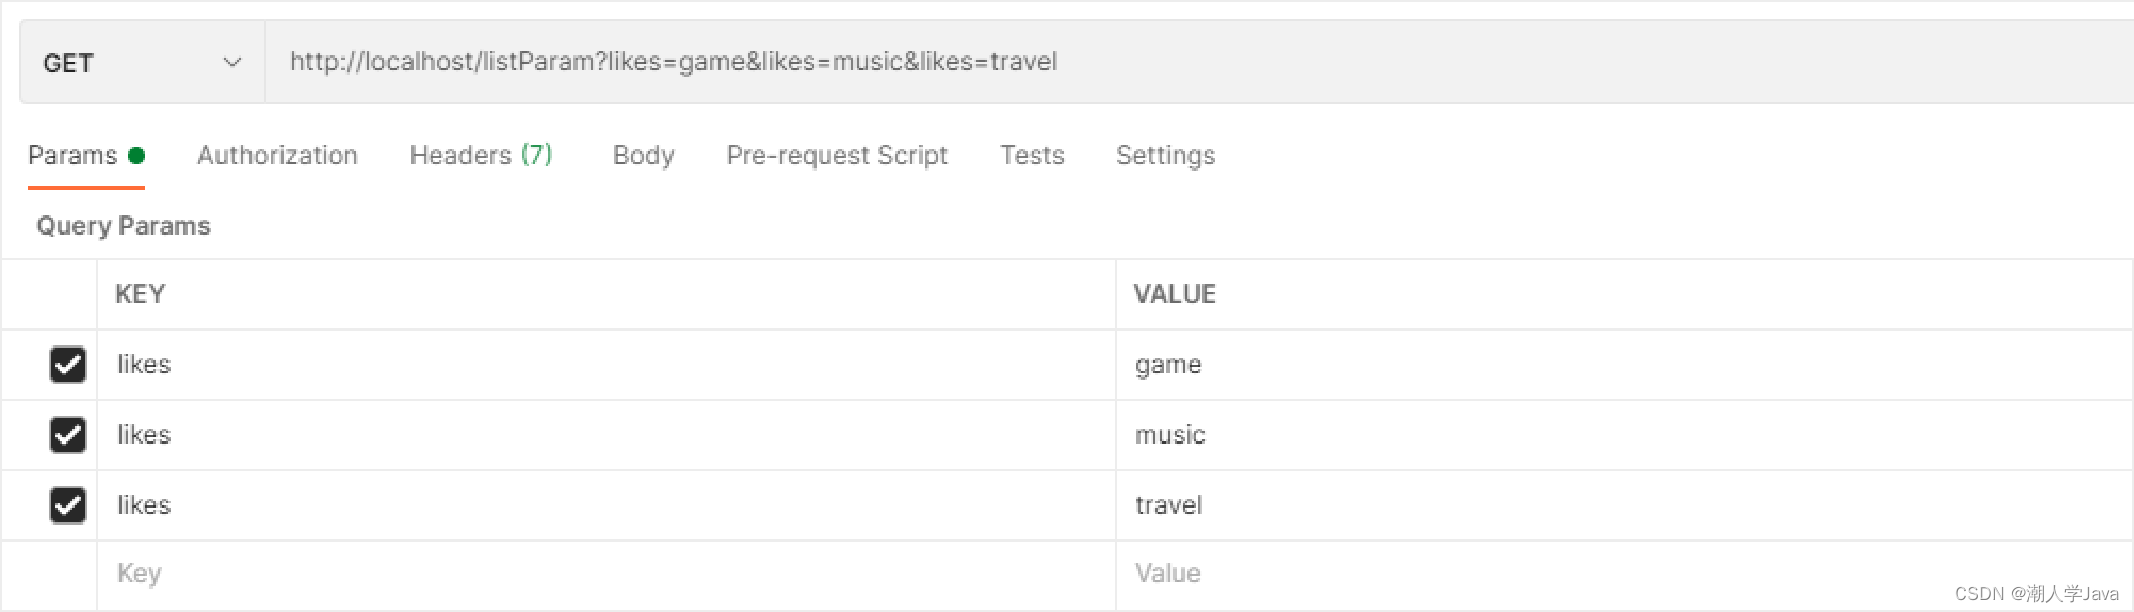This screenshot has width=2134, height=612.
Task: Open the Authorization tab
Action: point(277,156)
